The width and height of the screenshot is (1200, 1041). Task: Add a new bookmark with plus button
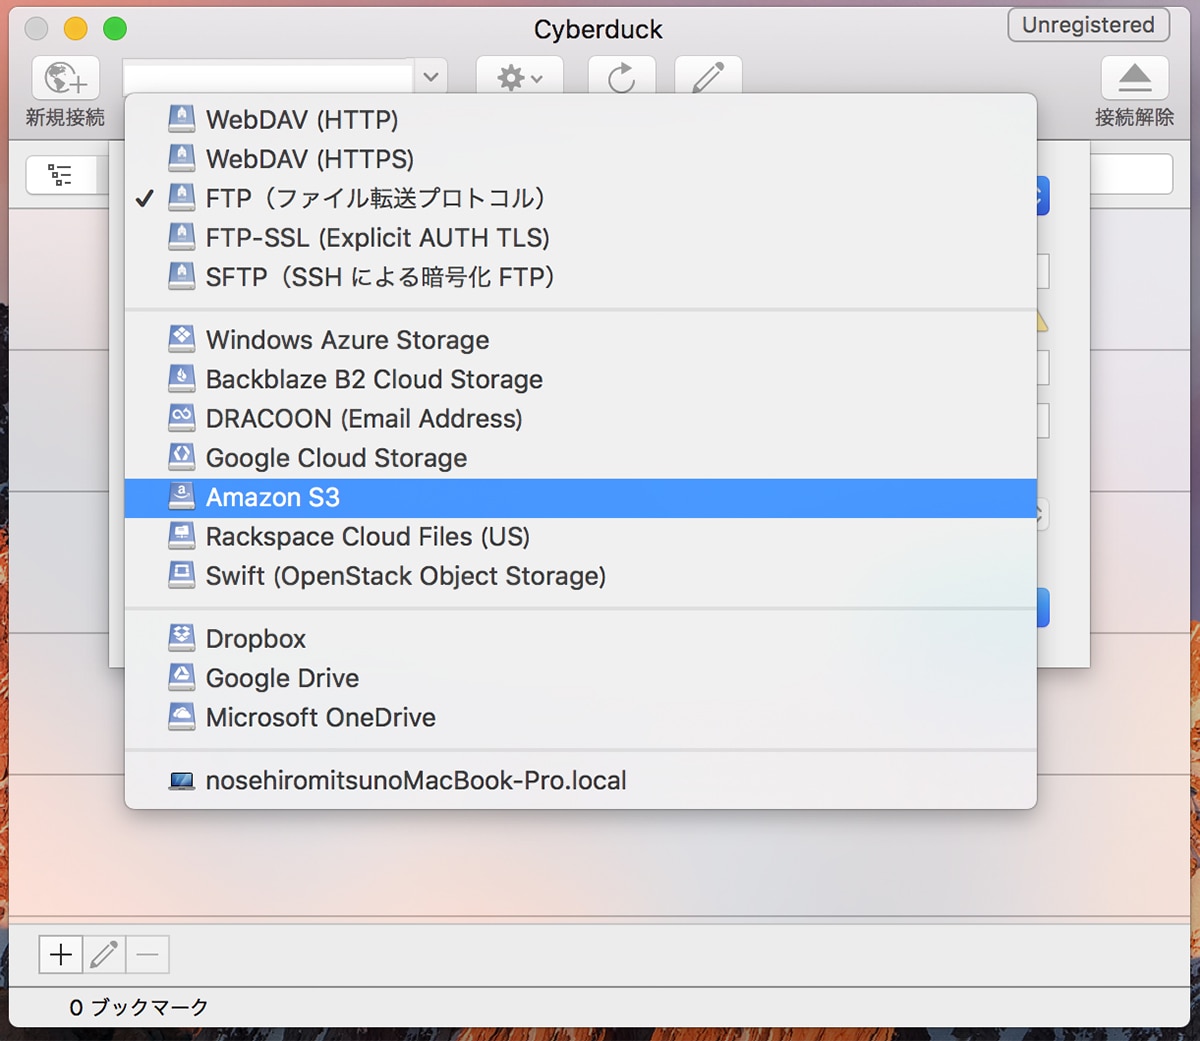point(61,954)
